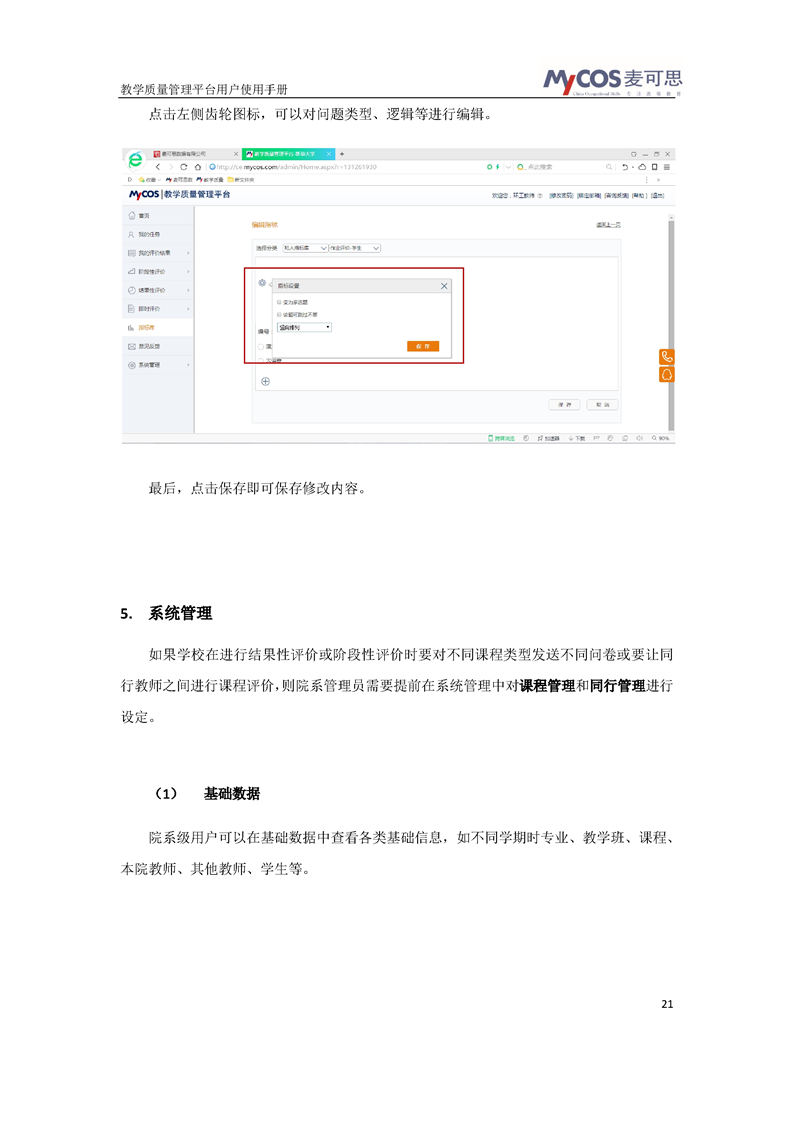The height and width of the screenshot is (1122, 793).
Task: Click the gear settings icon beside the question
Action: tap(262, 283)
